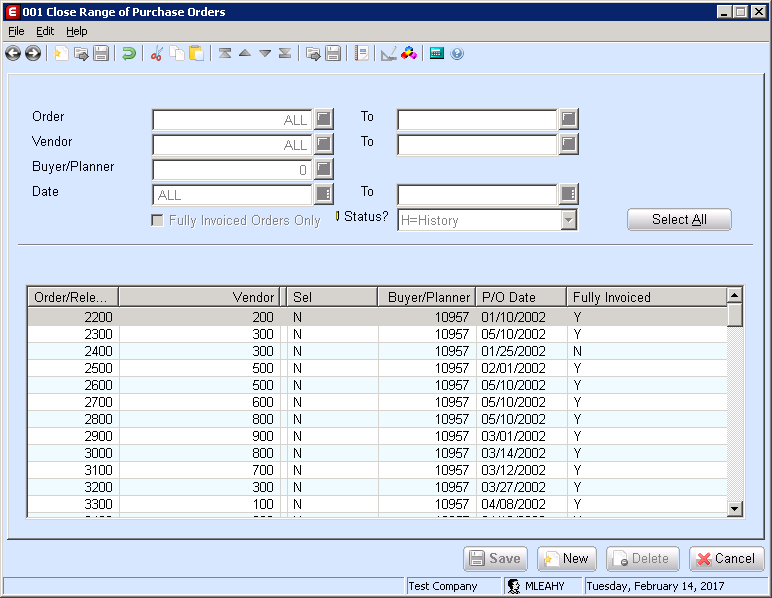Open the notebook notes icon
The height and width of the screenshot is (598, 772).
coord(361,53)
